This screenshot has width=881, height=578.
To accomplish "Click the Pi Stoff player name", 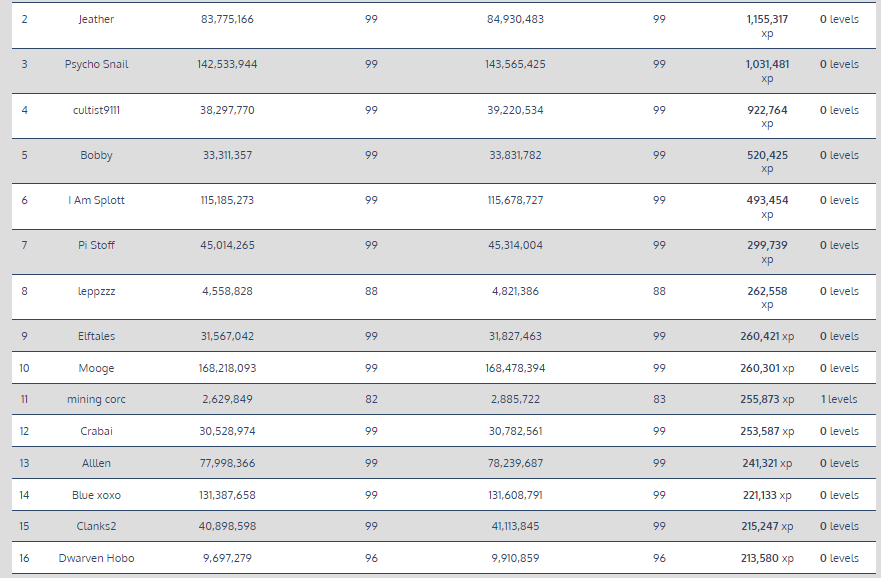I will coord(96,245).
